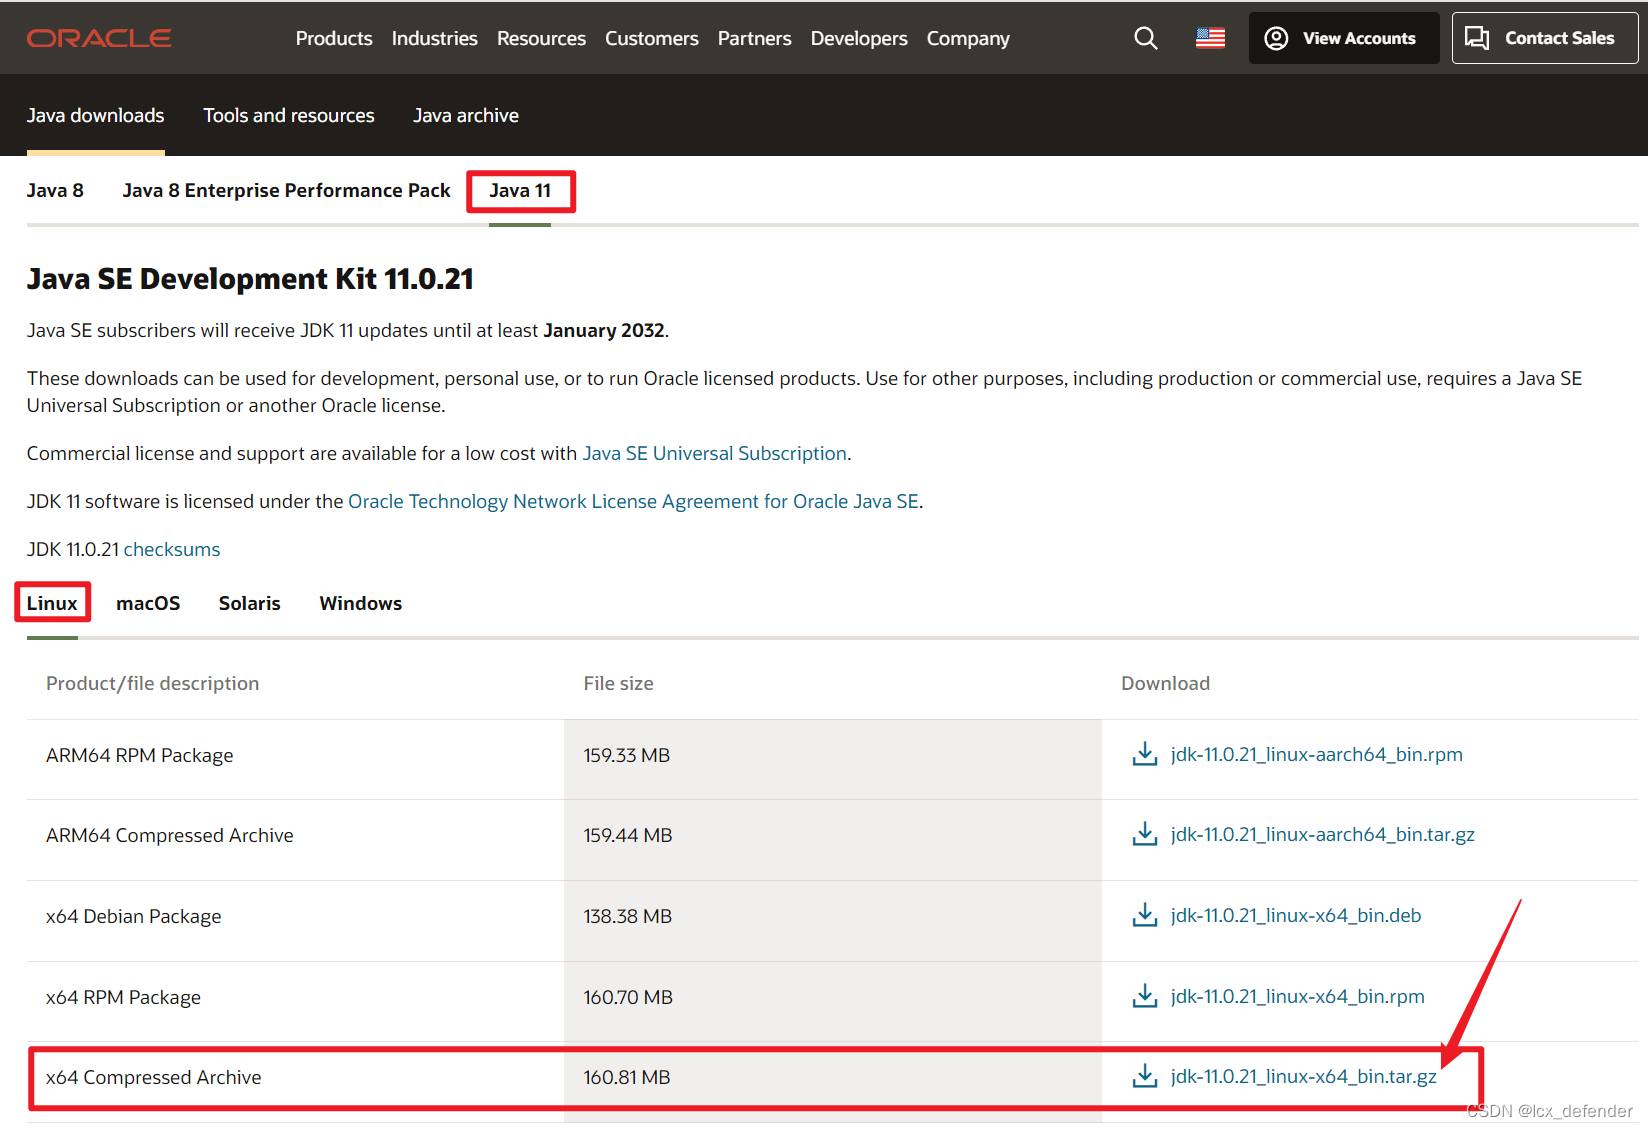Click the 160.70 MB file size
Image resolution: width=1648 pixels, height=1129 pixels.
tap(628, 997)
